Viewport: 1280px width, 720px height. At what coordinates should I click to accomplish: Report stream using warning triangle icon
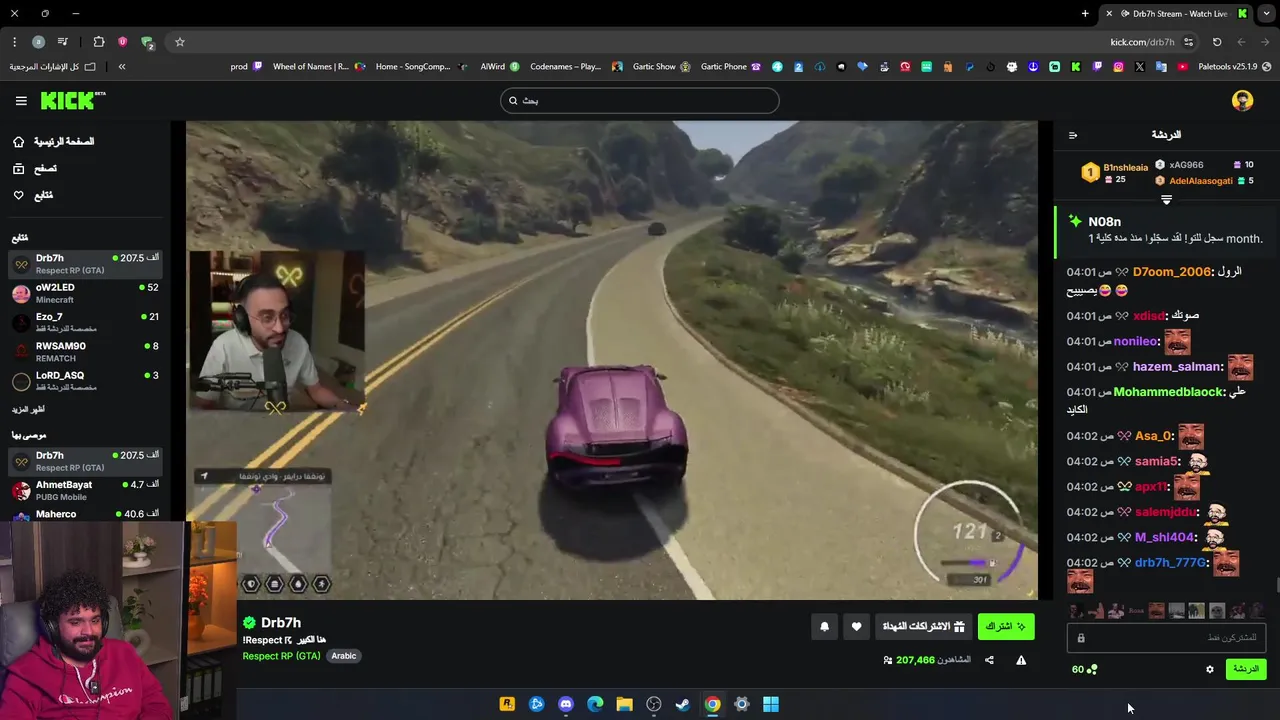coord(1021,660)
